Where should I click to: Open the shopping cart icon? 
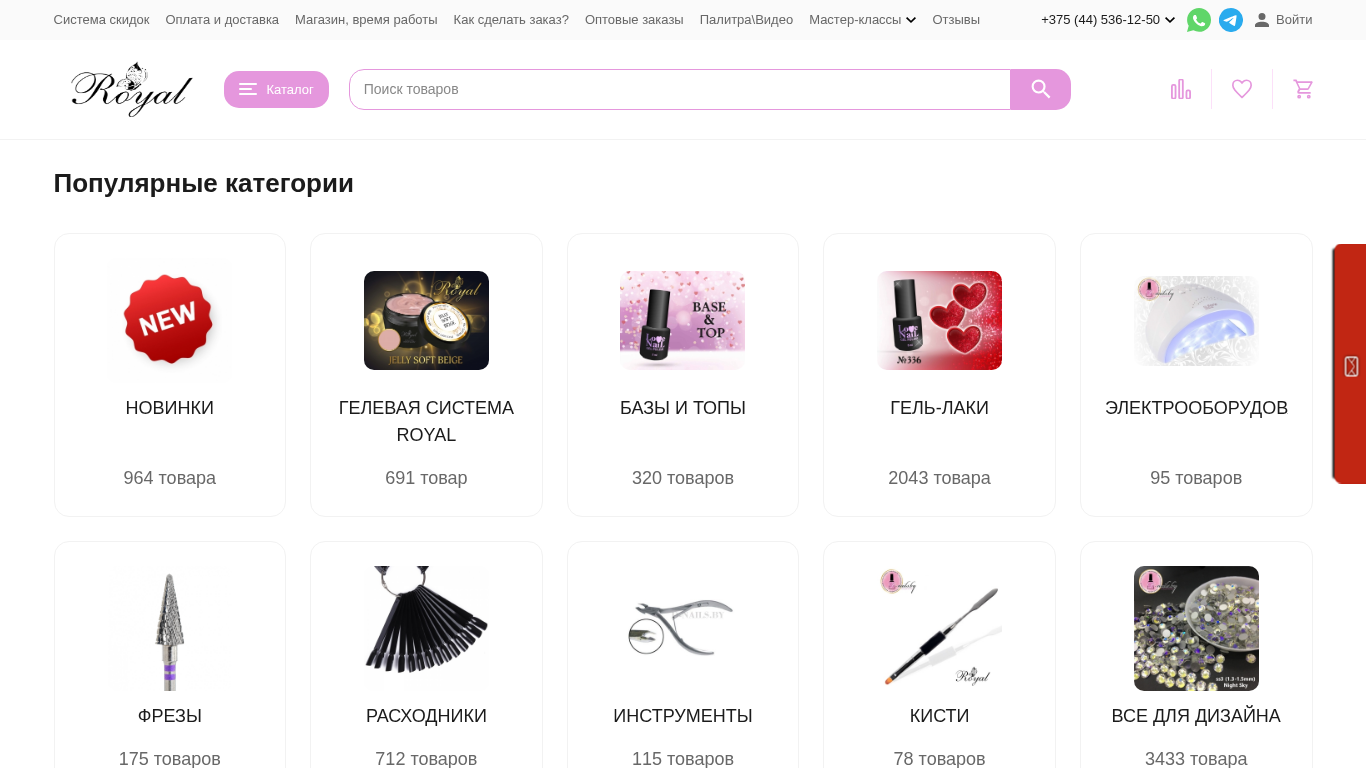[1303, 89]
